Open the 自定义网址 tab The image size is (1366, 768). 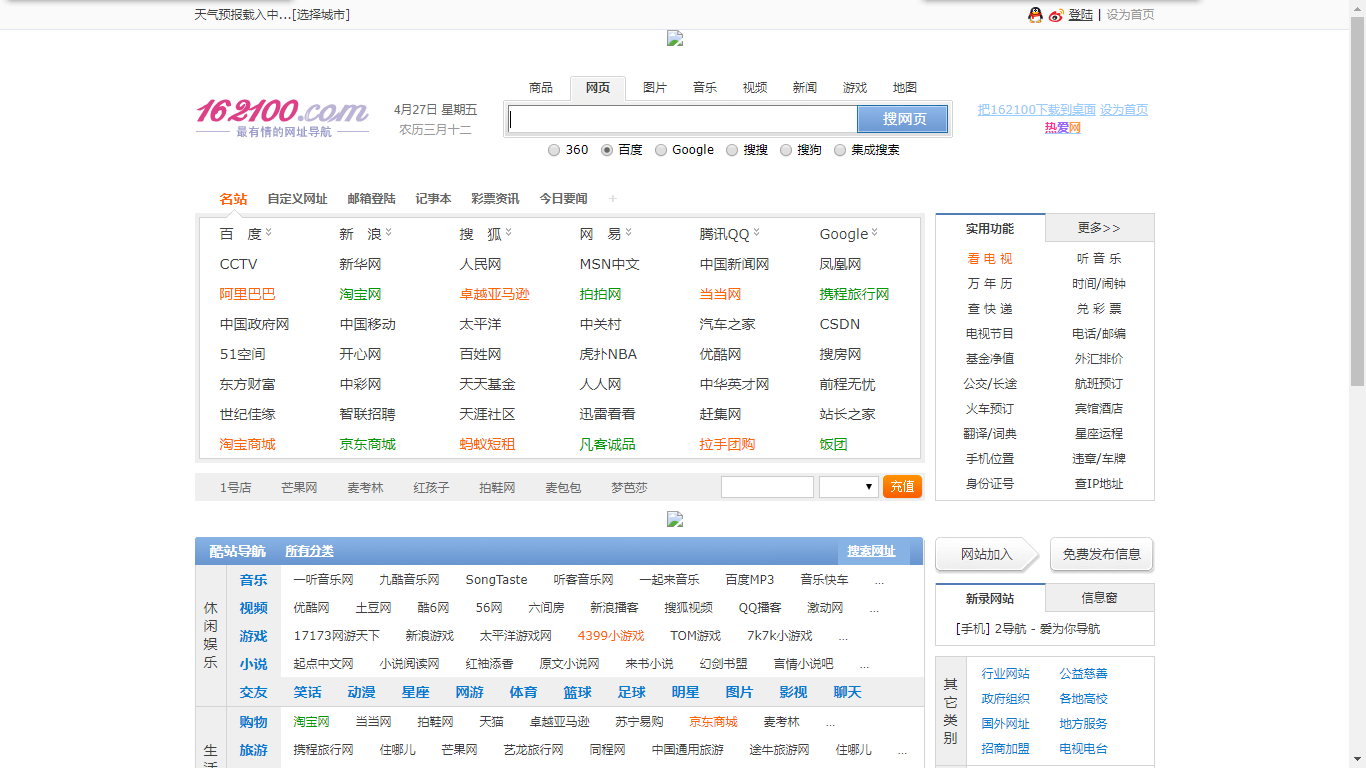[297, 199]
